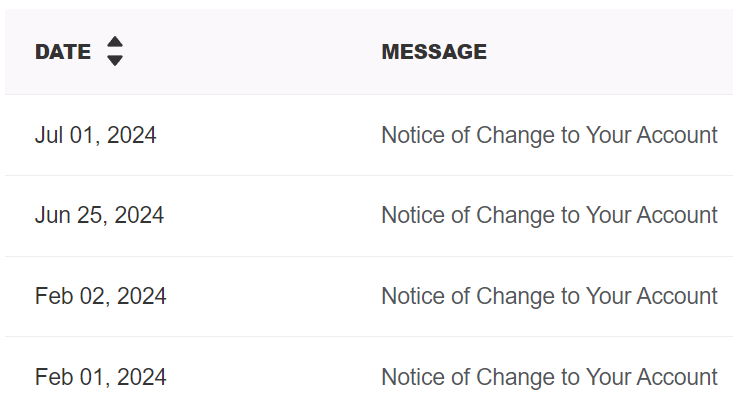Viewport: 733px width, 409px height.
Task: Click the word "Account" in the Jul 01 notice
Action: point(678,135)
